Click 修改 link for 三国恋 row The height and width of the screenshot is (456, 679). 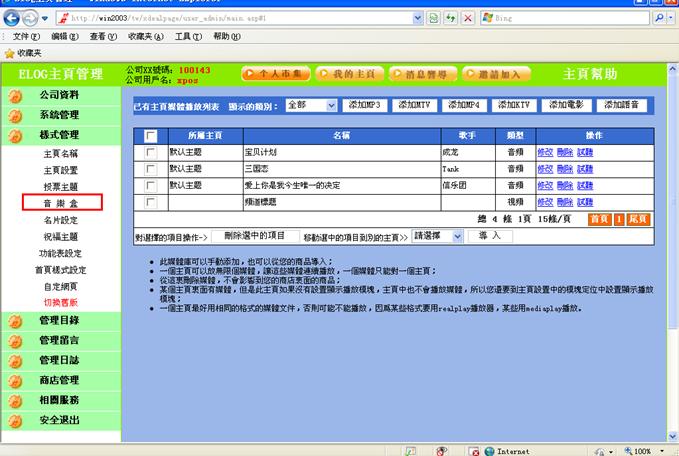(x=544, y=169)
